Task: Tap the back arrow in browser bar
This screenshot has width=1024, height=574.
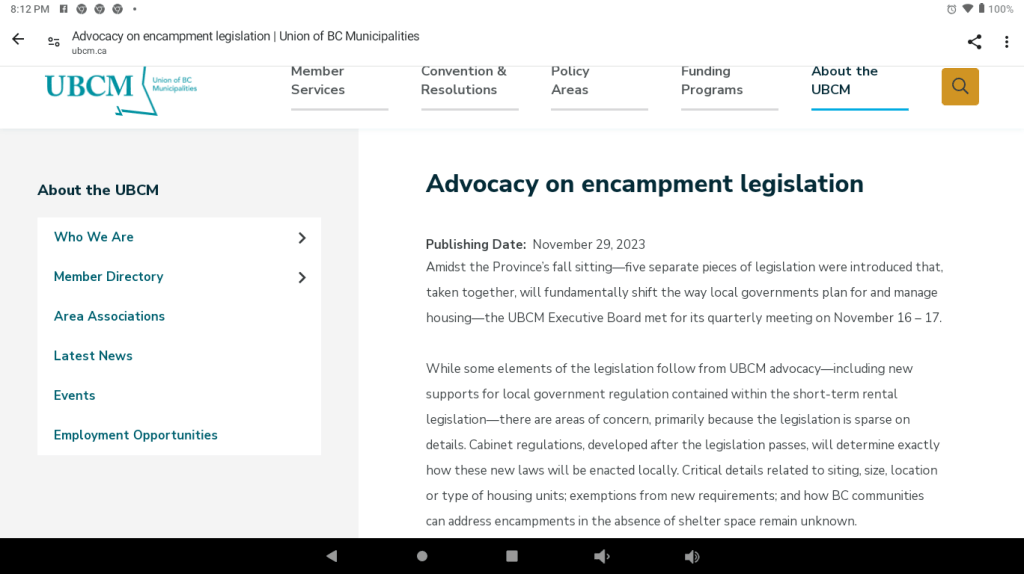Action: [x=18, y=40]
